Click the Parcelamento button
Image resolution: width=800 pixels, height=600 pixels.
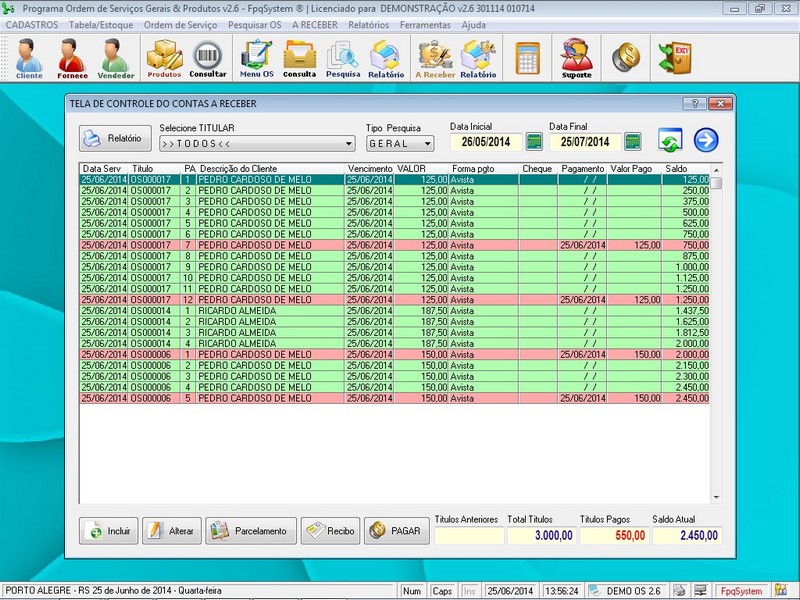251,531
